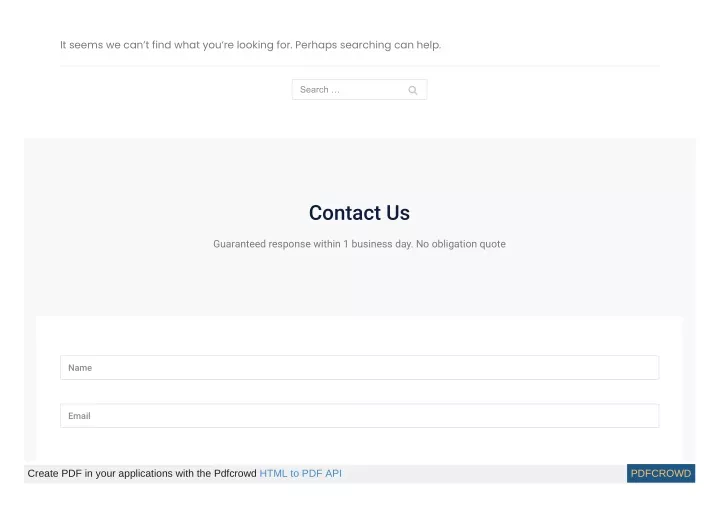Click the word Pdfcrowd in the footer banner
Viewport: 720px width, 509px height.
coord(235,474)
